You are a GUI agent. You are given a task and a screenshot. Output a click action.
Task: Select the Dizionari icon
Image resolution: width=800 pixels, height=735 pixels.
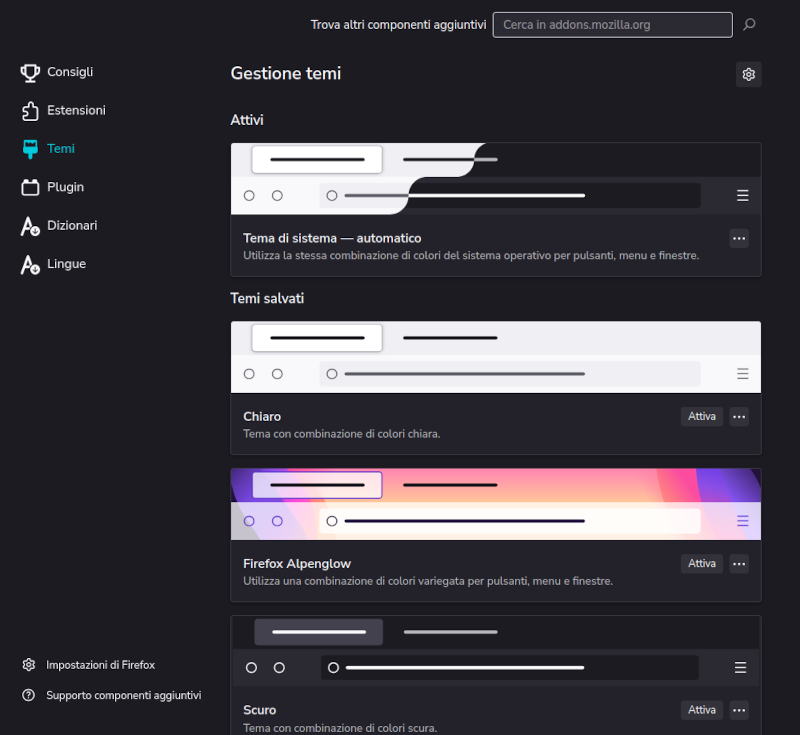[30, 226]
